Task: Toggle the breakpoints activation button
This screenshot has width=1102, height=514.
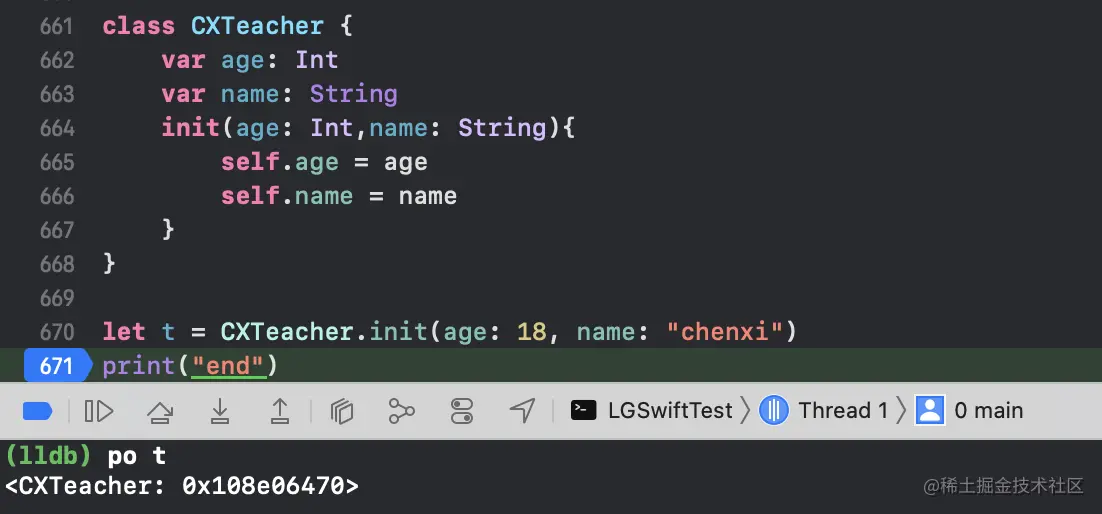Action: point(37,411)
